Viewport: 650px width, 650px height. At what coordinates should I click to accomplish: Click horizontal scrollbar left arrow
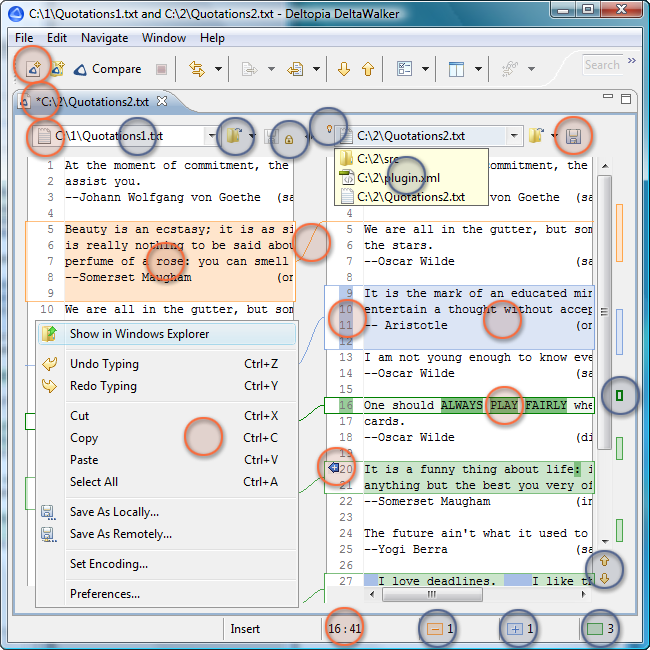click(372, 594)
